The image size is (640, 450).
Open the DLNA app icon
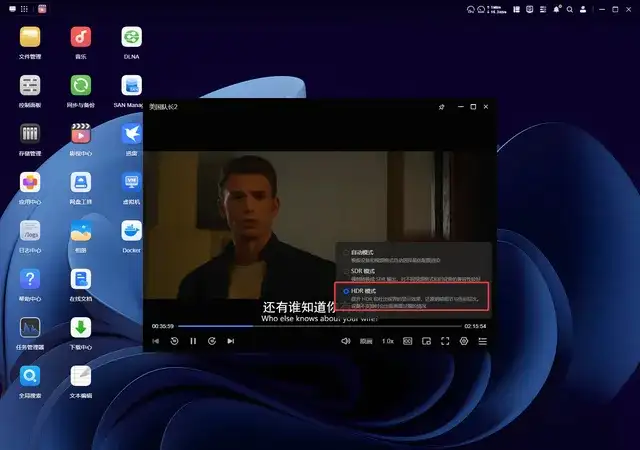click(131, 38)
